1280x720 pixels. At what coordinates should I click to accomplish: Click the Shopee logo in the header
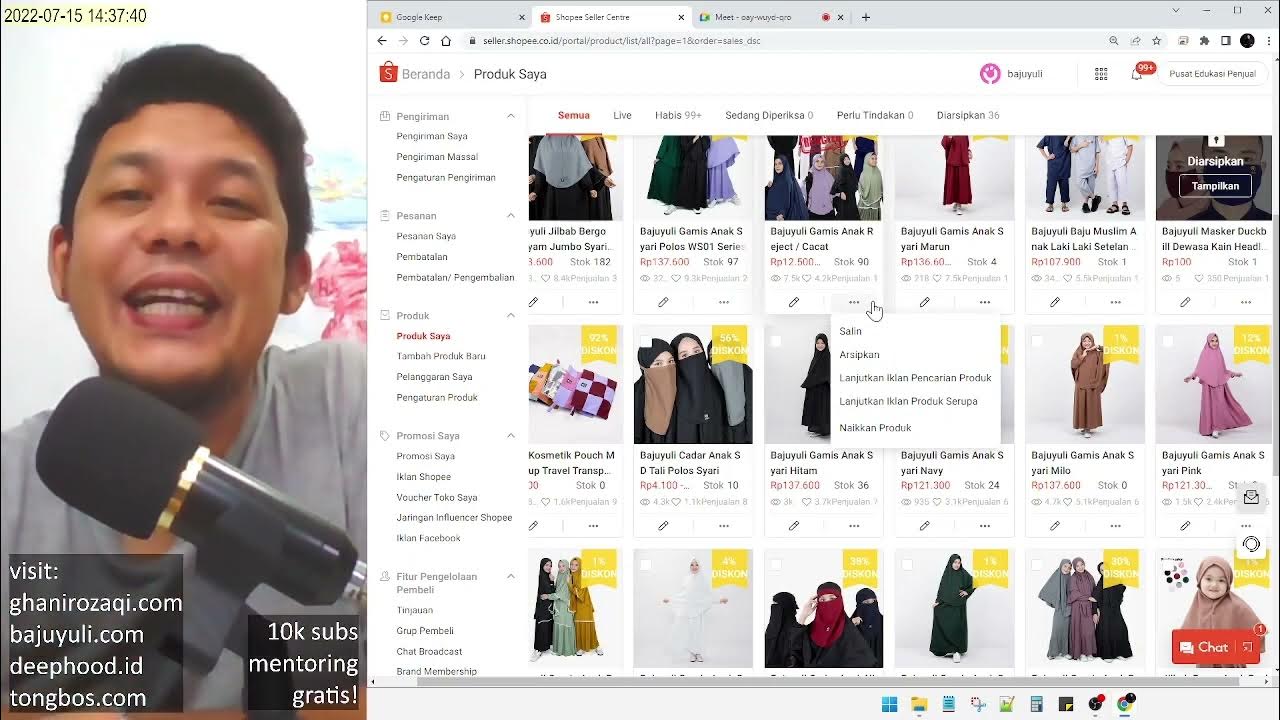coord(388,73)
